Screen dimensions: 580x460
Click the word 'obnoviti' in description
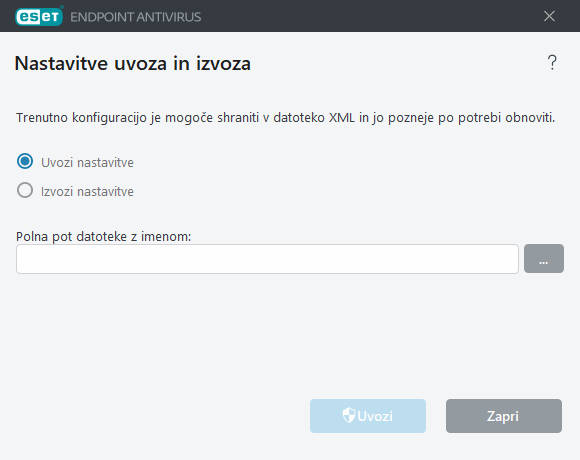530,118
